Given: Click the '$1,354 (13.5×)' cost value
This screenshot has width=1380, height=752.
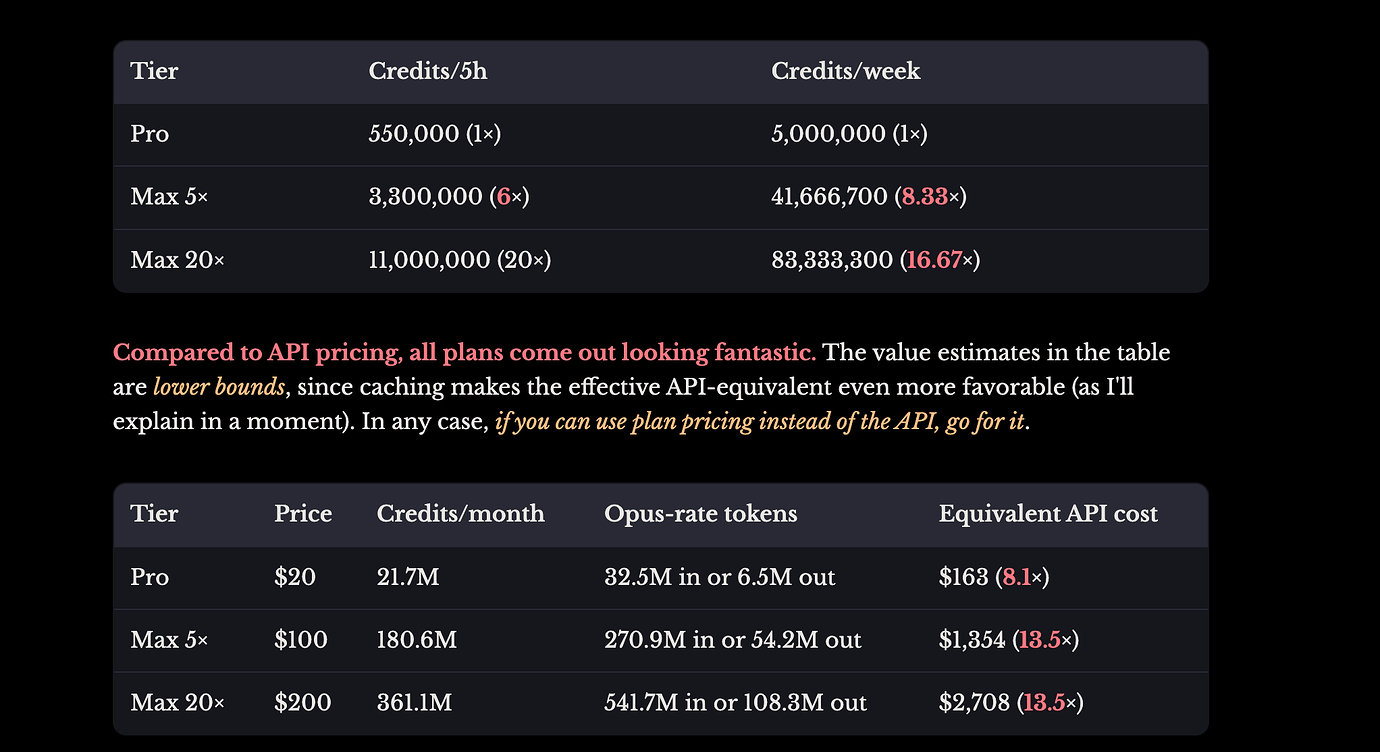Looking at the screenshot, I should pyautogui.click(x=1008, y=640).
